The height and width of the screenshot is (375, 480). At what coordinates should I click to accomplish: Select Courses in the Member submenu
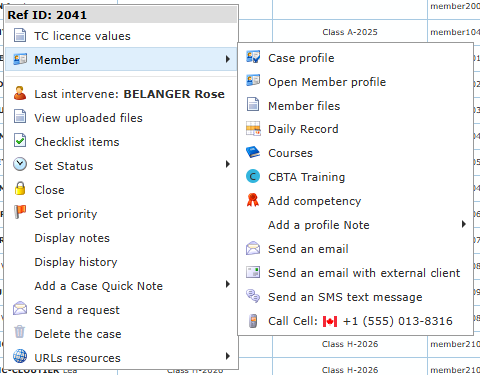click(355, 153)
